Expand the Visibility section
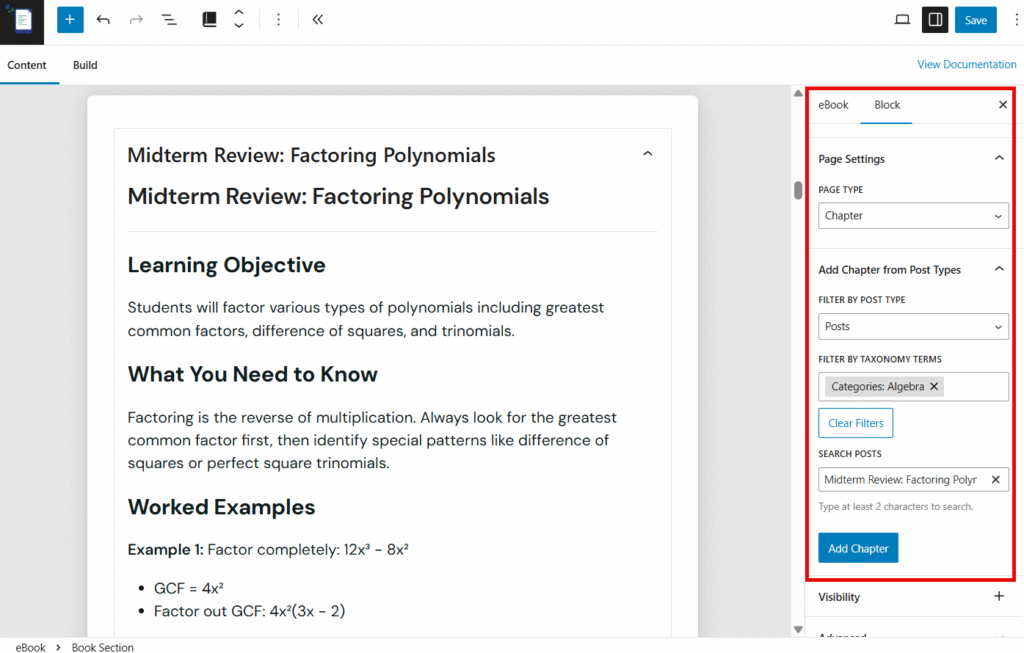The height and width of the screenshot is (653, 1024). [998, 596]
